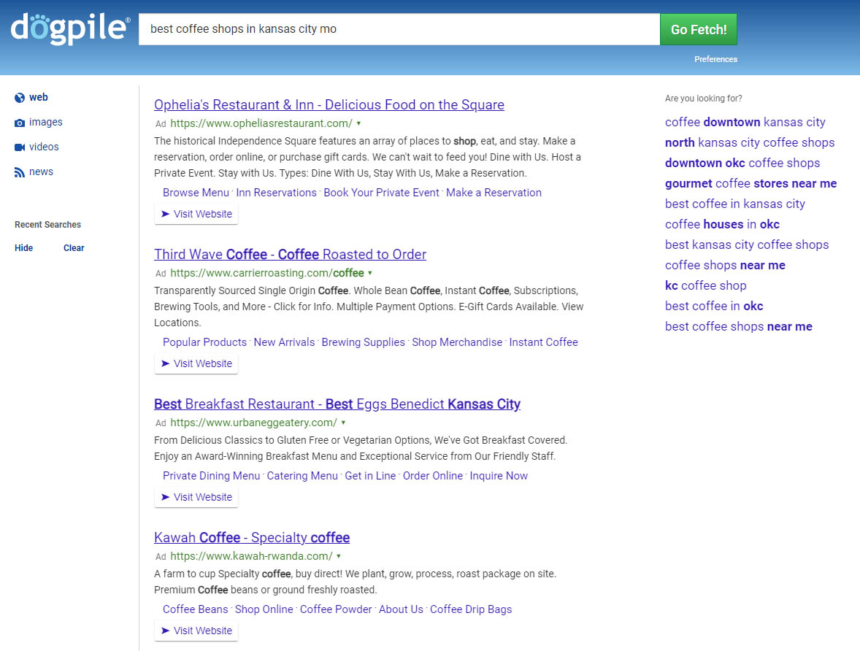Click the videos camcorder icon
Screen dimensions: 860x651
click(19, 147)
